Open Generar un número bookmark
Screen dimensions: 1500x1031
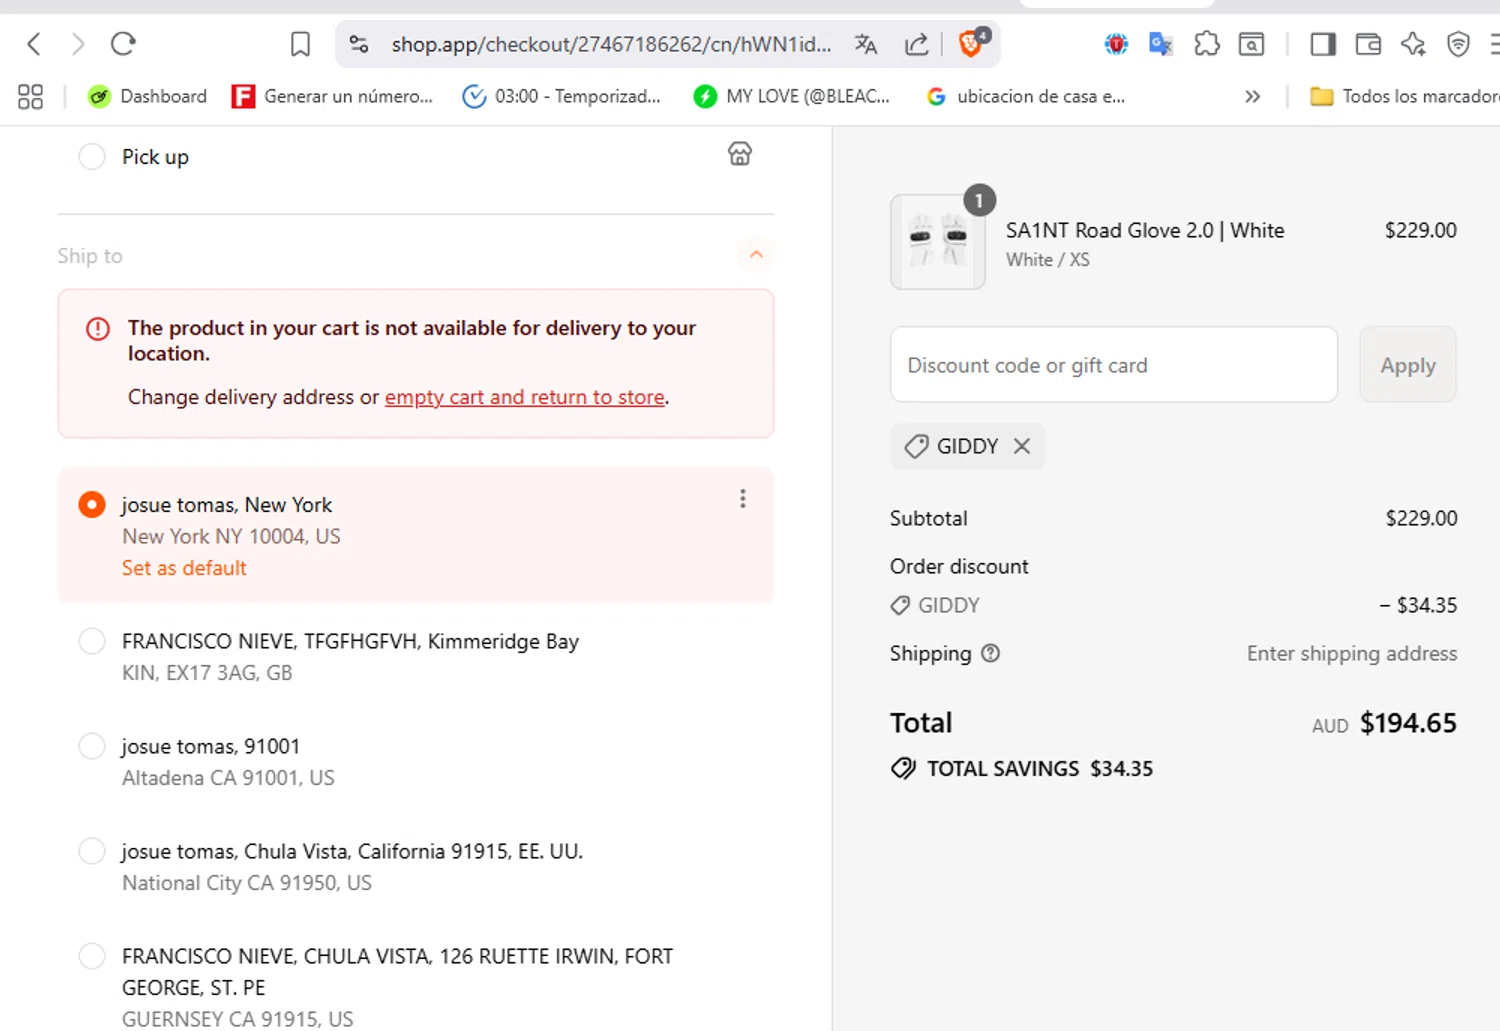click(332, 97)
